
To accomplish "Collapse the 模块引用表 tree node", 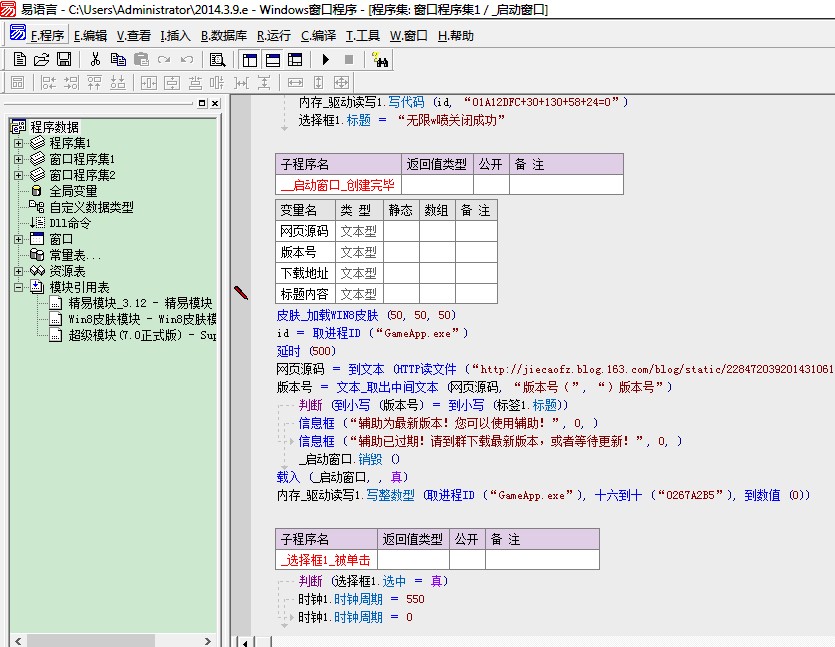I will click(x=19, y=287).
